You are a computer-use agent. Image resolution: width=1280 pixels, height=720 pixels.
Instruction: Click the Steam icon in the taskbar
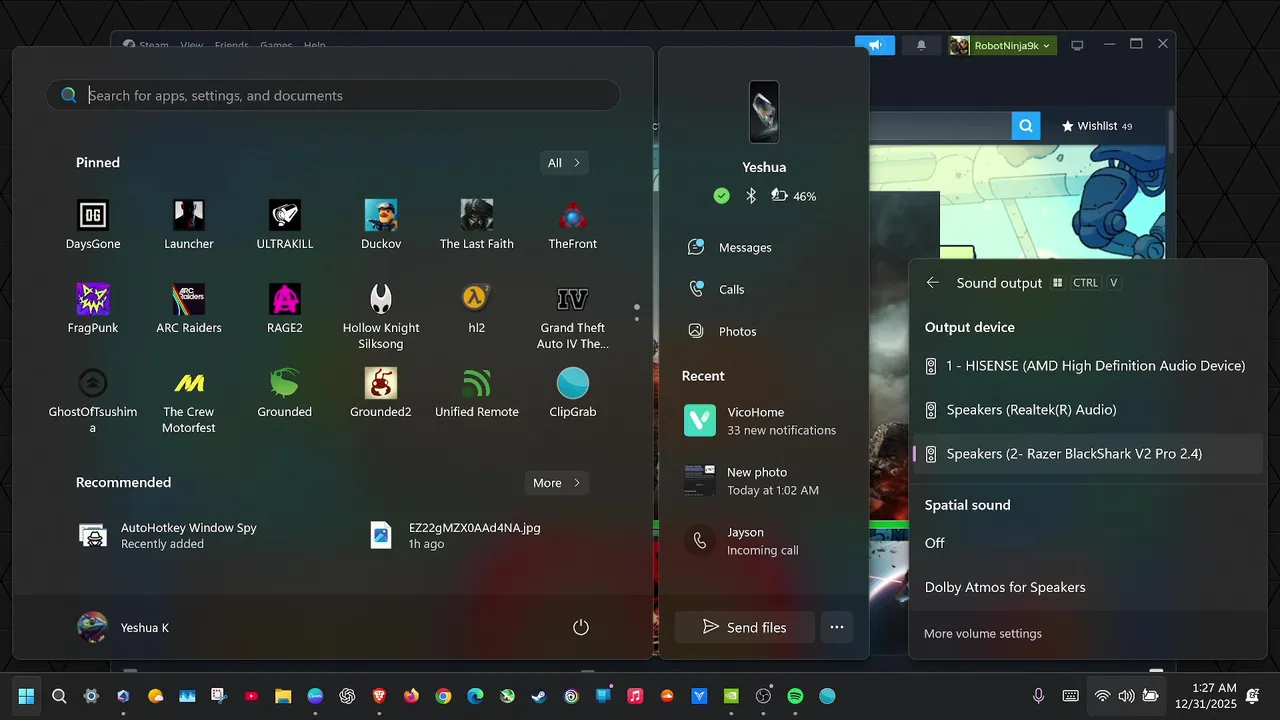coord(539,696)
